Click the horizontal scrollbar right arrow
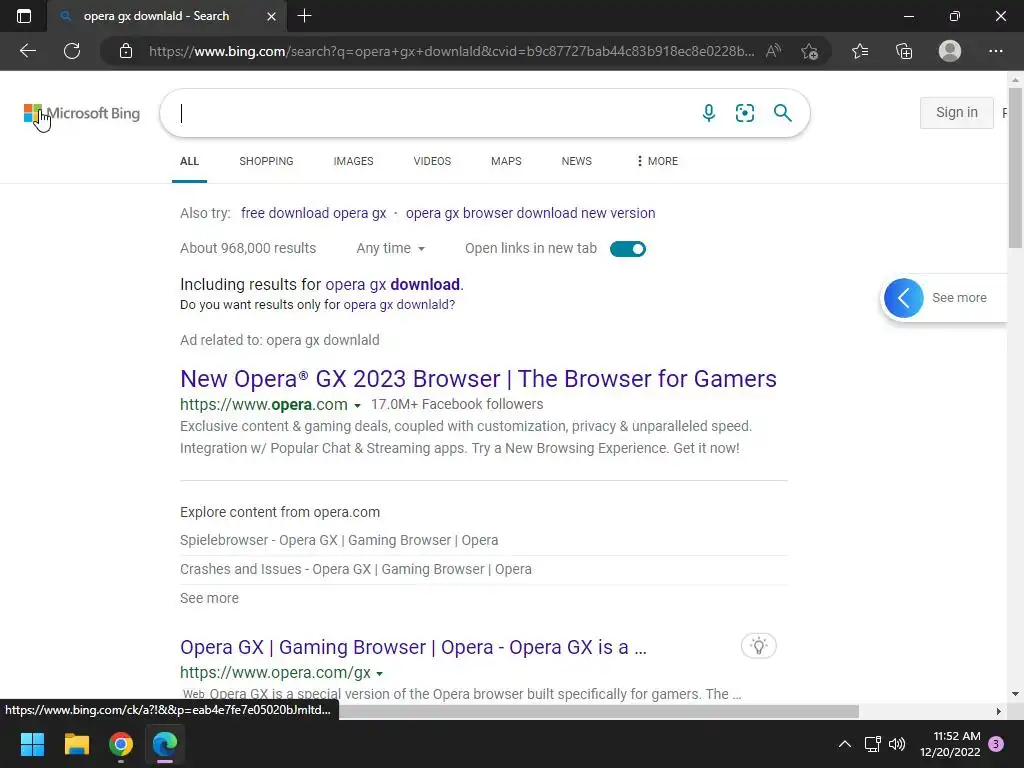1024x768 pixels. tap(998, 711)
